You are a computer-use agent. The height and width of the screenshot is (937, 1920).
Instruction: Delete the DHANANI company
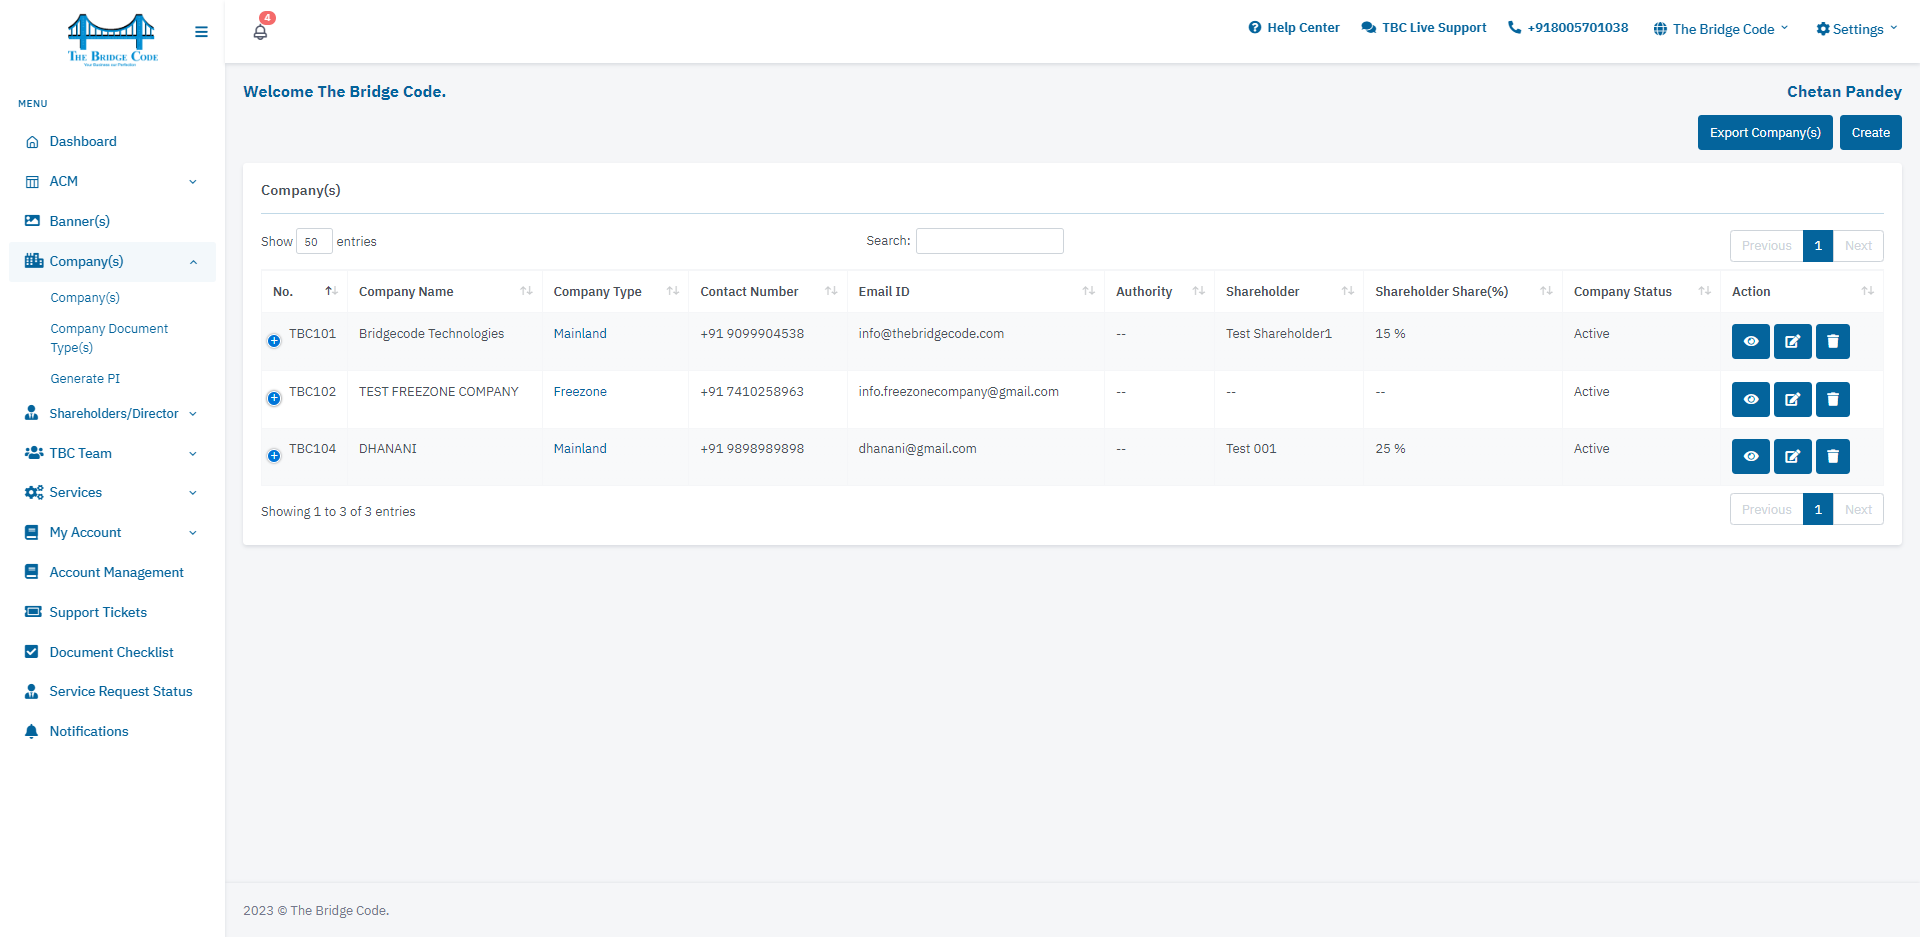pos(1832,456)
